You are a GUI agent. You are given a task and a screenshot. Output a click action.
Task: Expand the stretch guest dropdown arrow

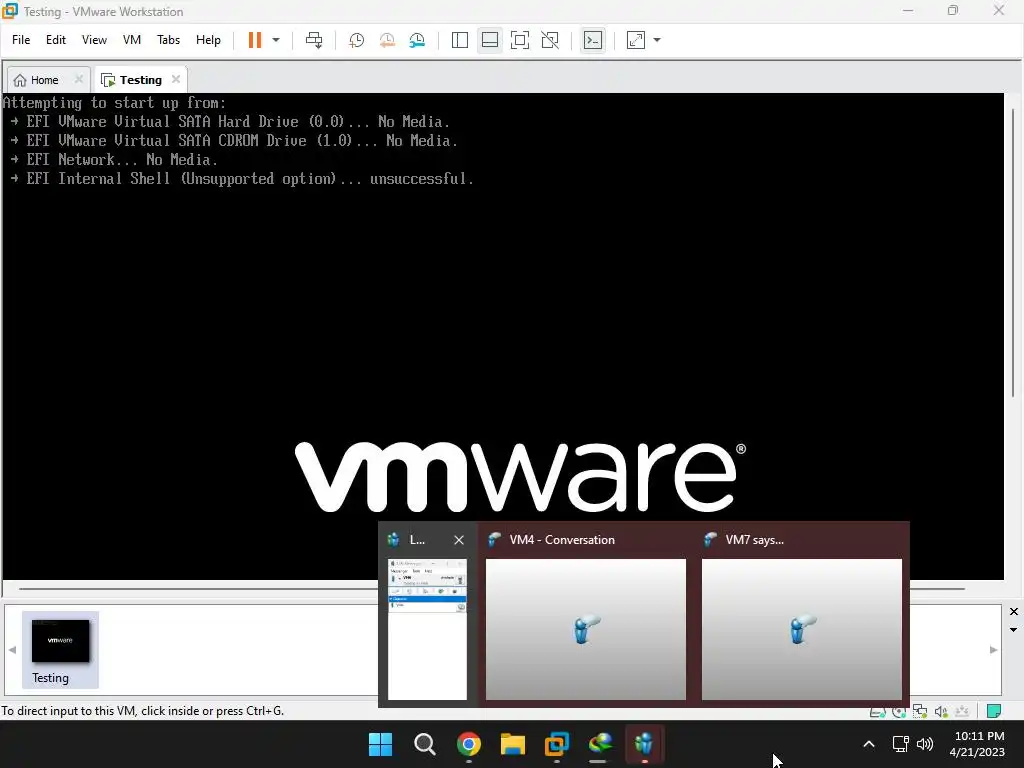coord(657,40)
